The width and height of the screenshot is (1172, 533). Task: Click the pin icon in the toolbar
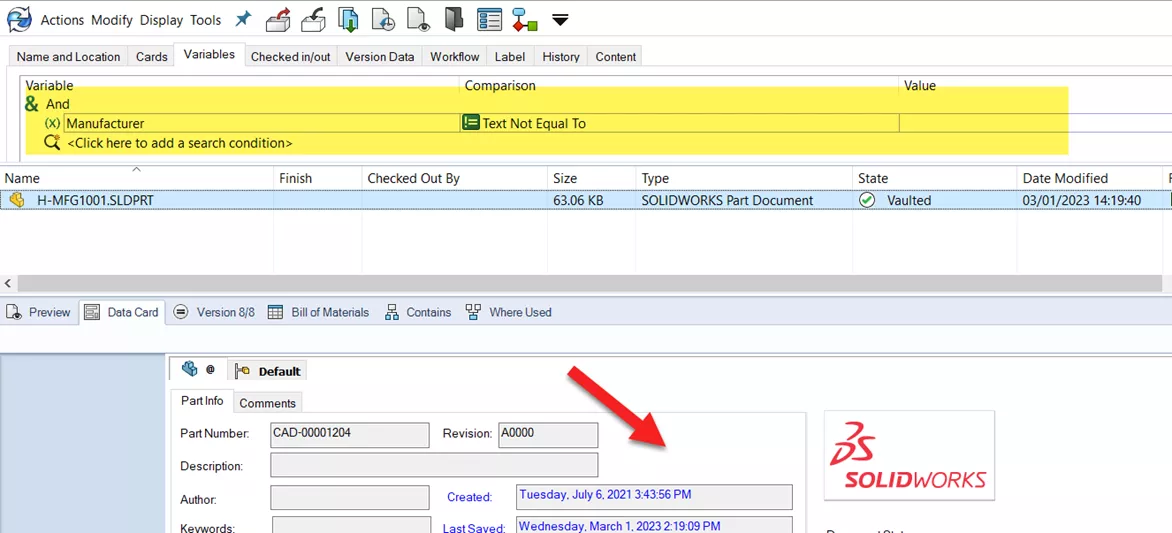click(243, 19)
